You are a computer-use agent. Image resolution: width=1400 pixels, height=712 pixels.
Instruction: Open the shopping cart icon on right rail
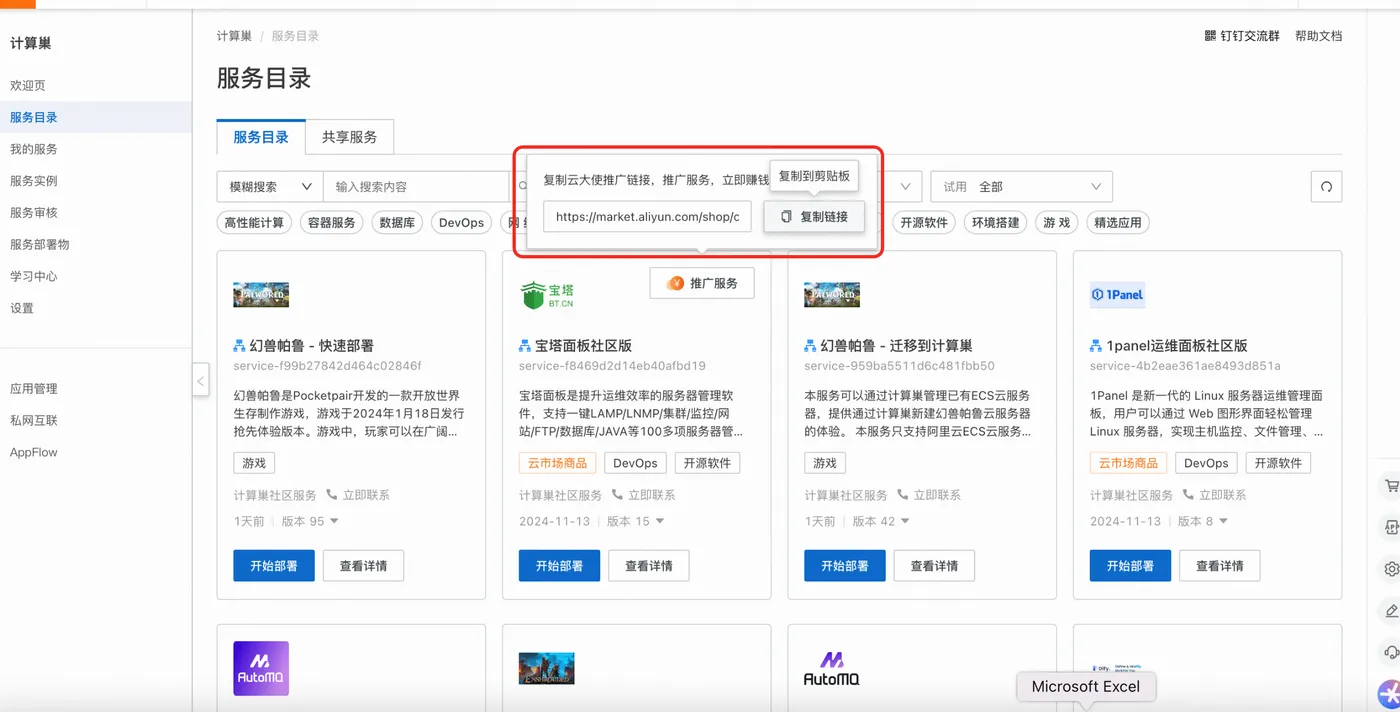click(x=1391, y=486)
